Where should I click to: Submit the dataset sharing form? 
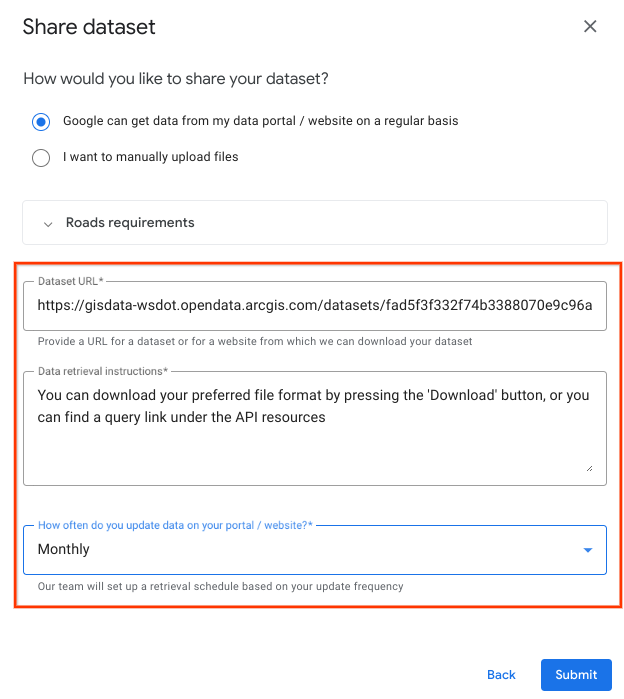[x=576, y=675]
